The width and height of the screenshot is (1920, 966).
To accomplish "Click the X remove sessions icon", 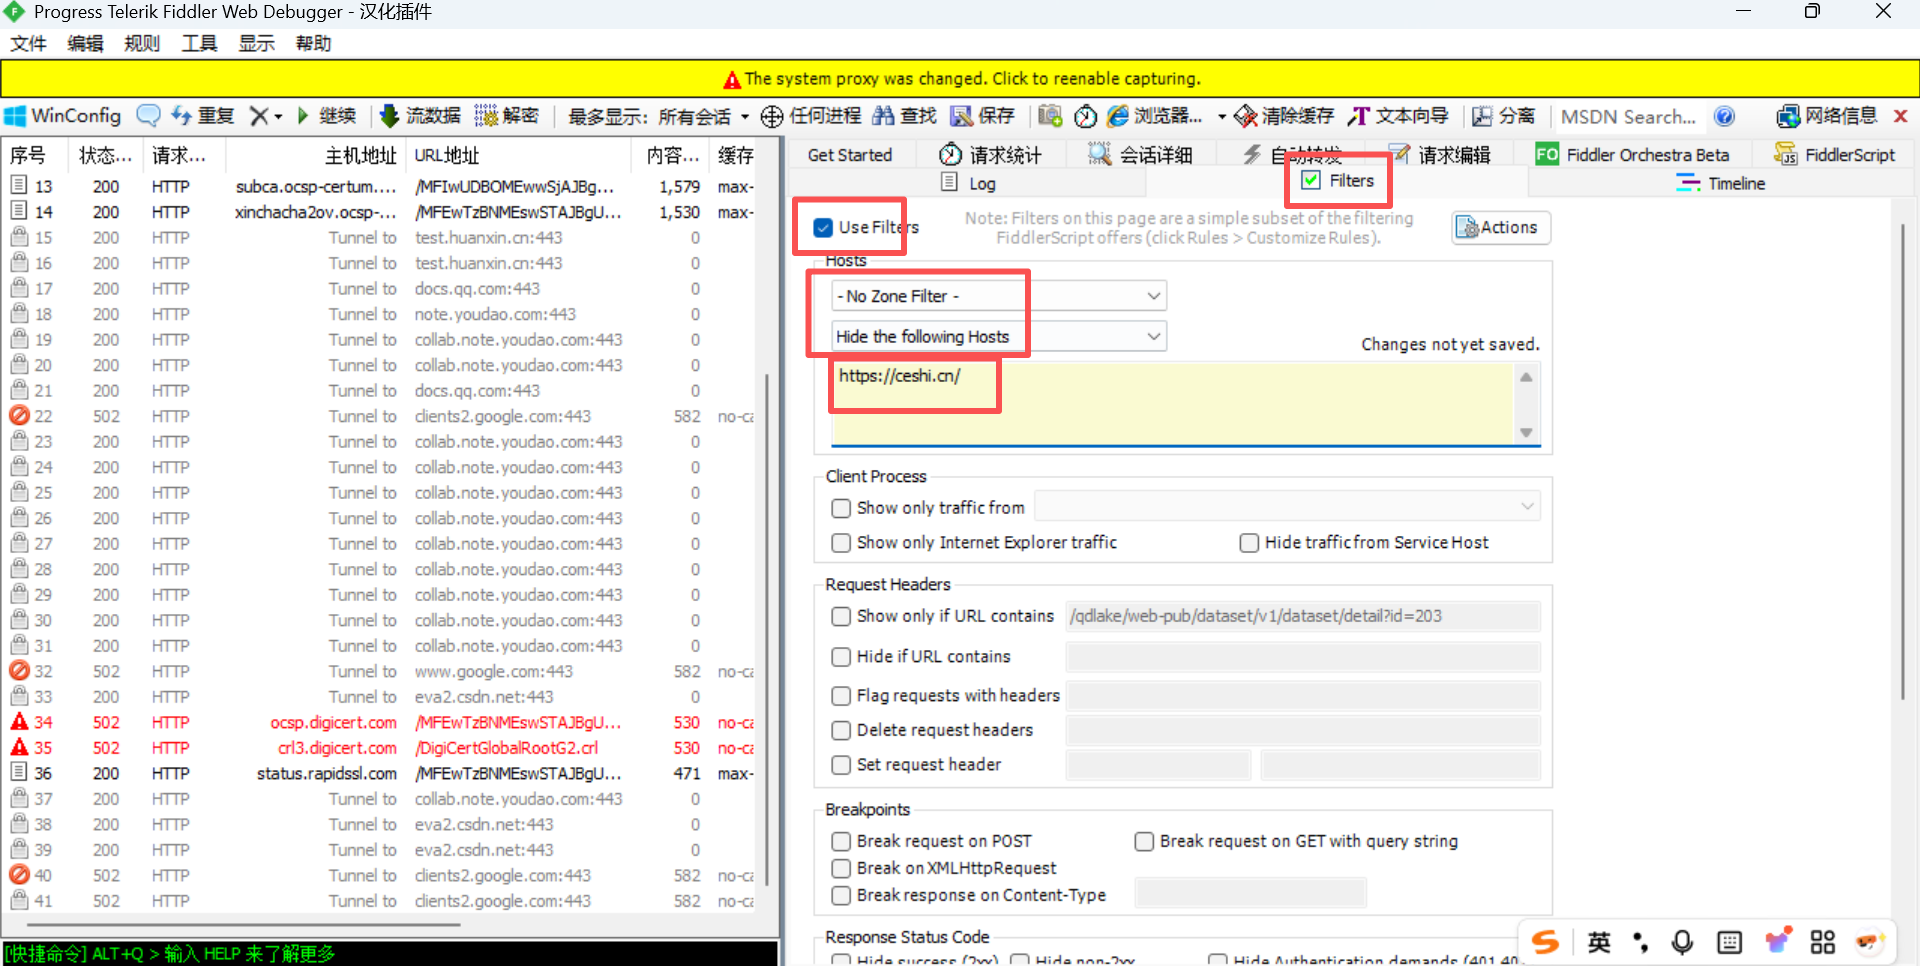I will pyautogui.click(x=259, y=116).
